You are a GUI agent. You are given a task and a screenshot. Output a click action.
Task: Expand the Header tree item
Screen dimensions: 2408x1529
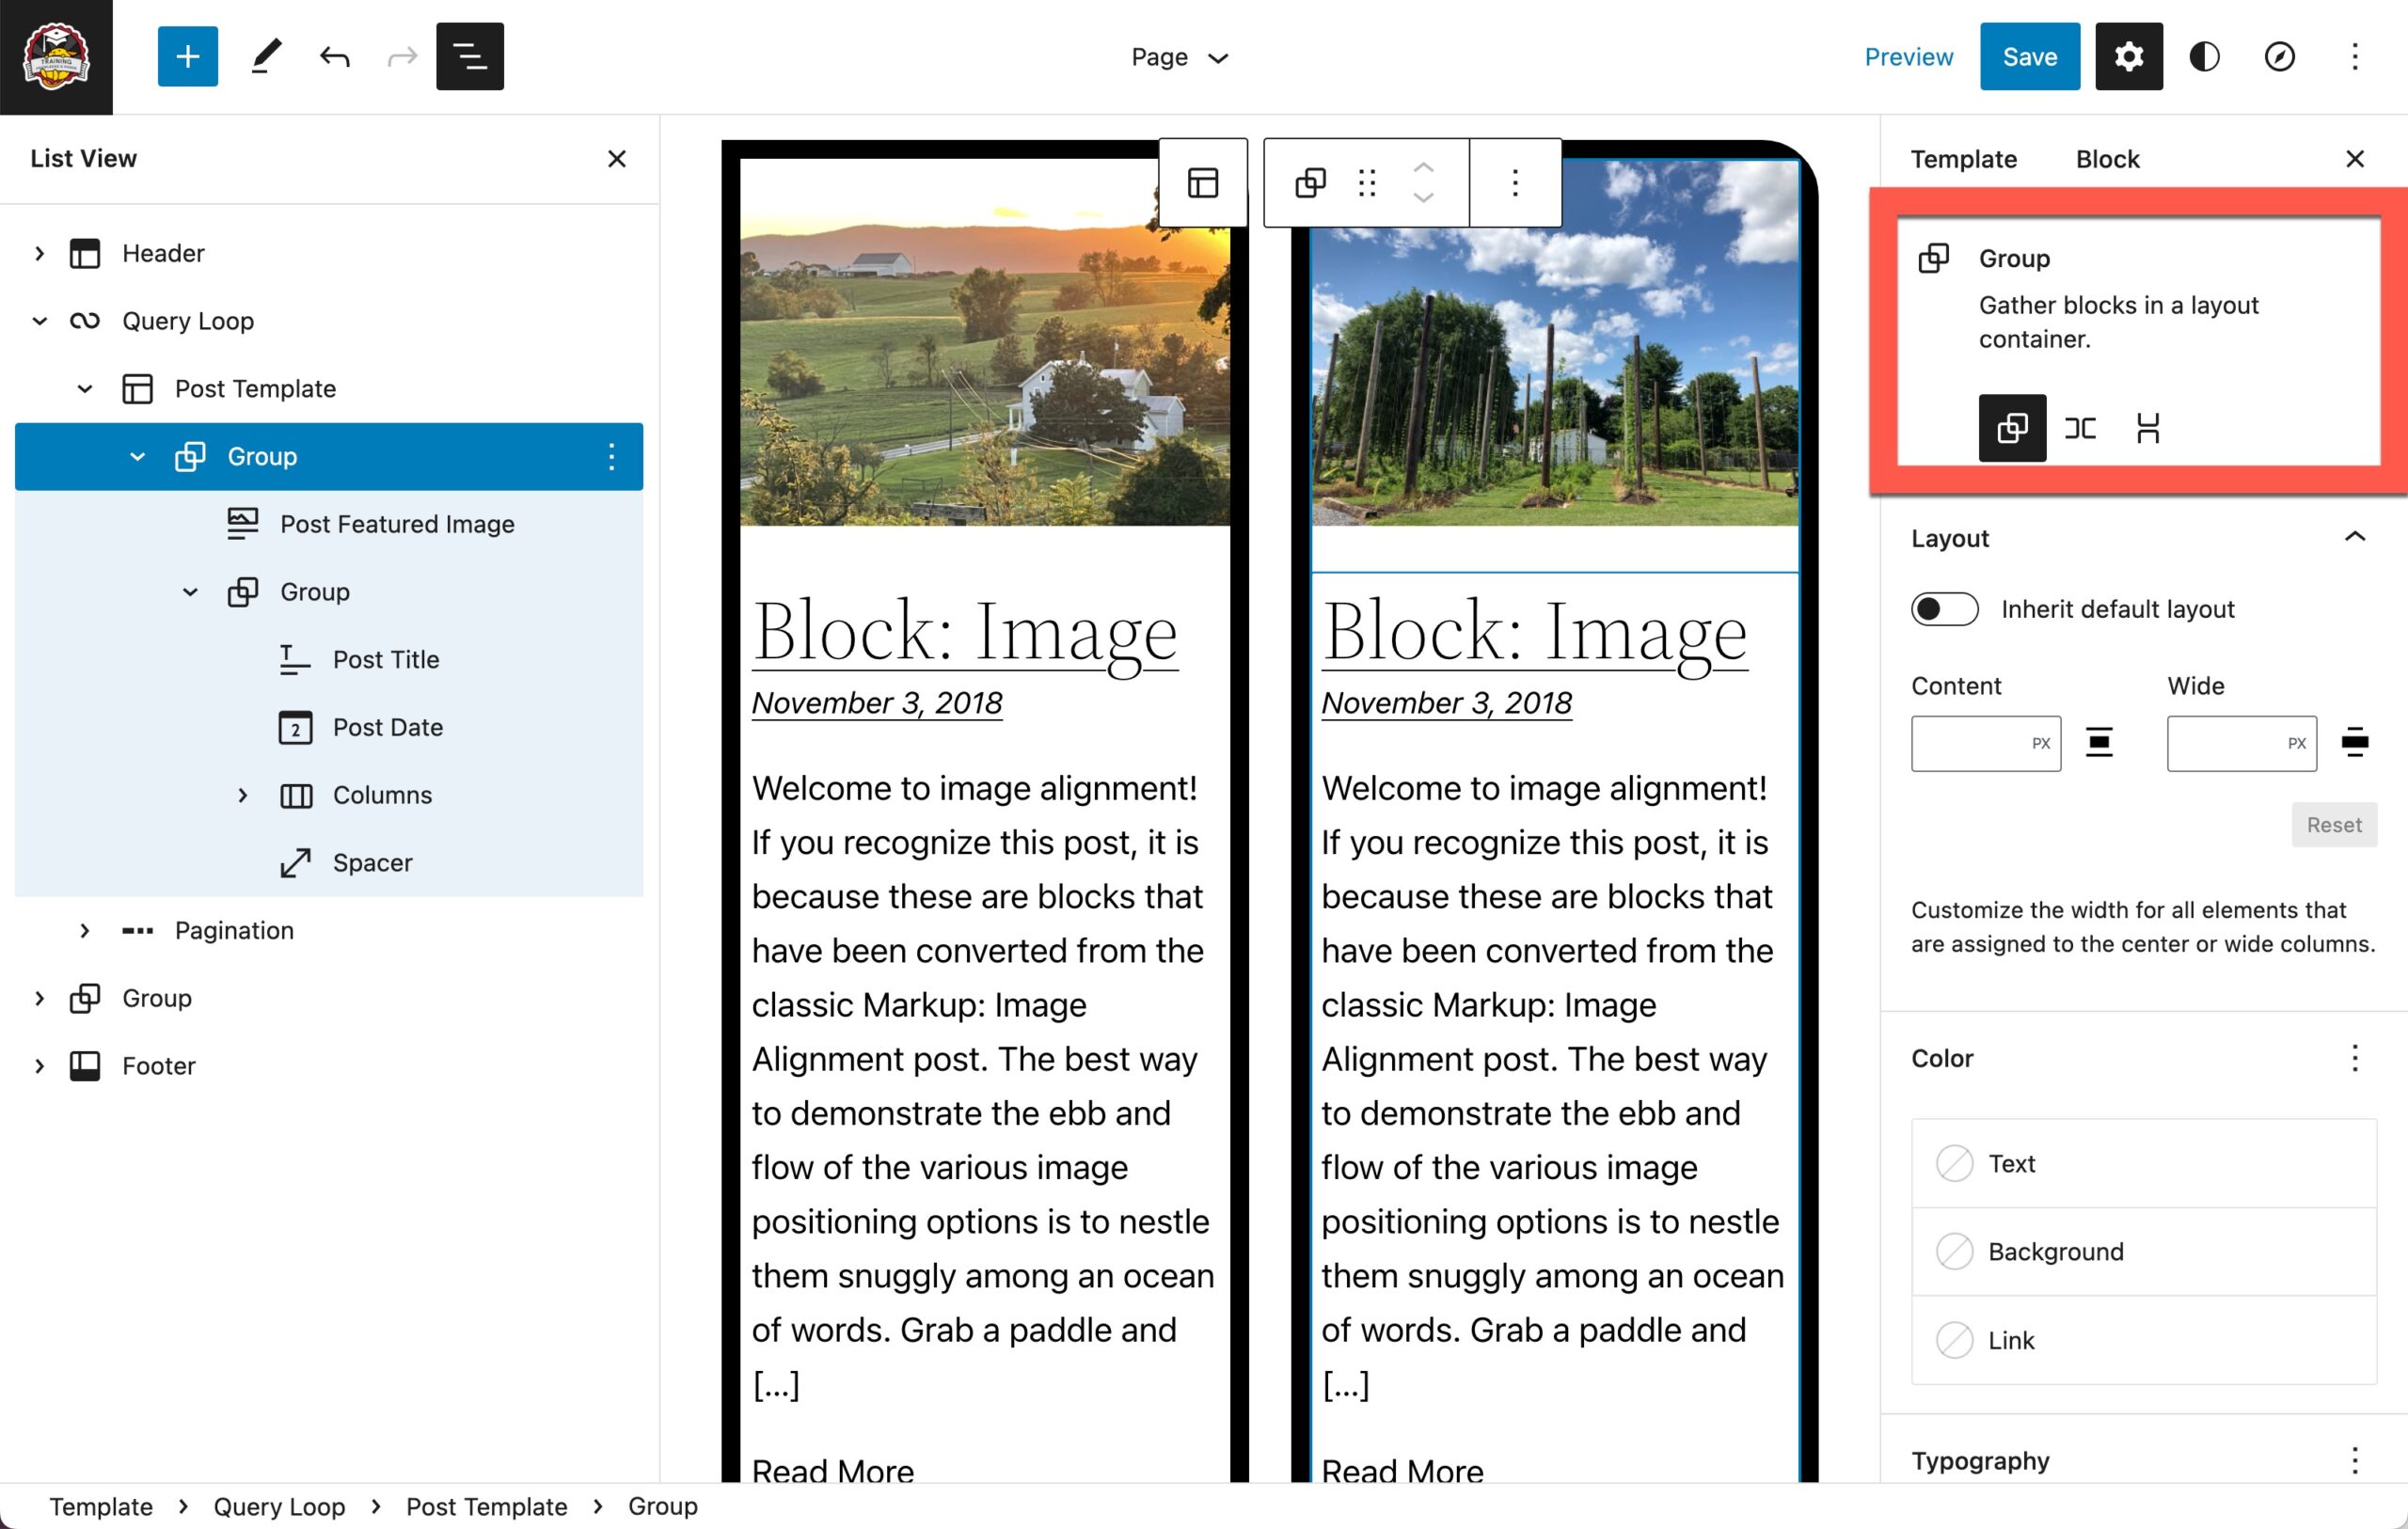39,253
